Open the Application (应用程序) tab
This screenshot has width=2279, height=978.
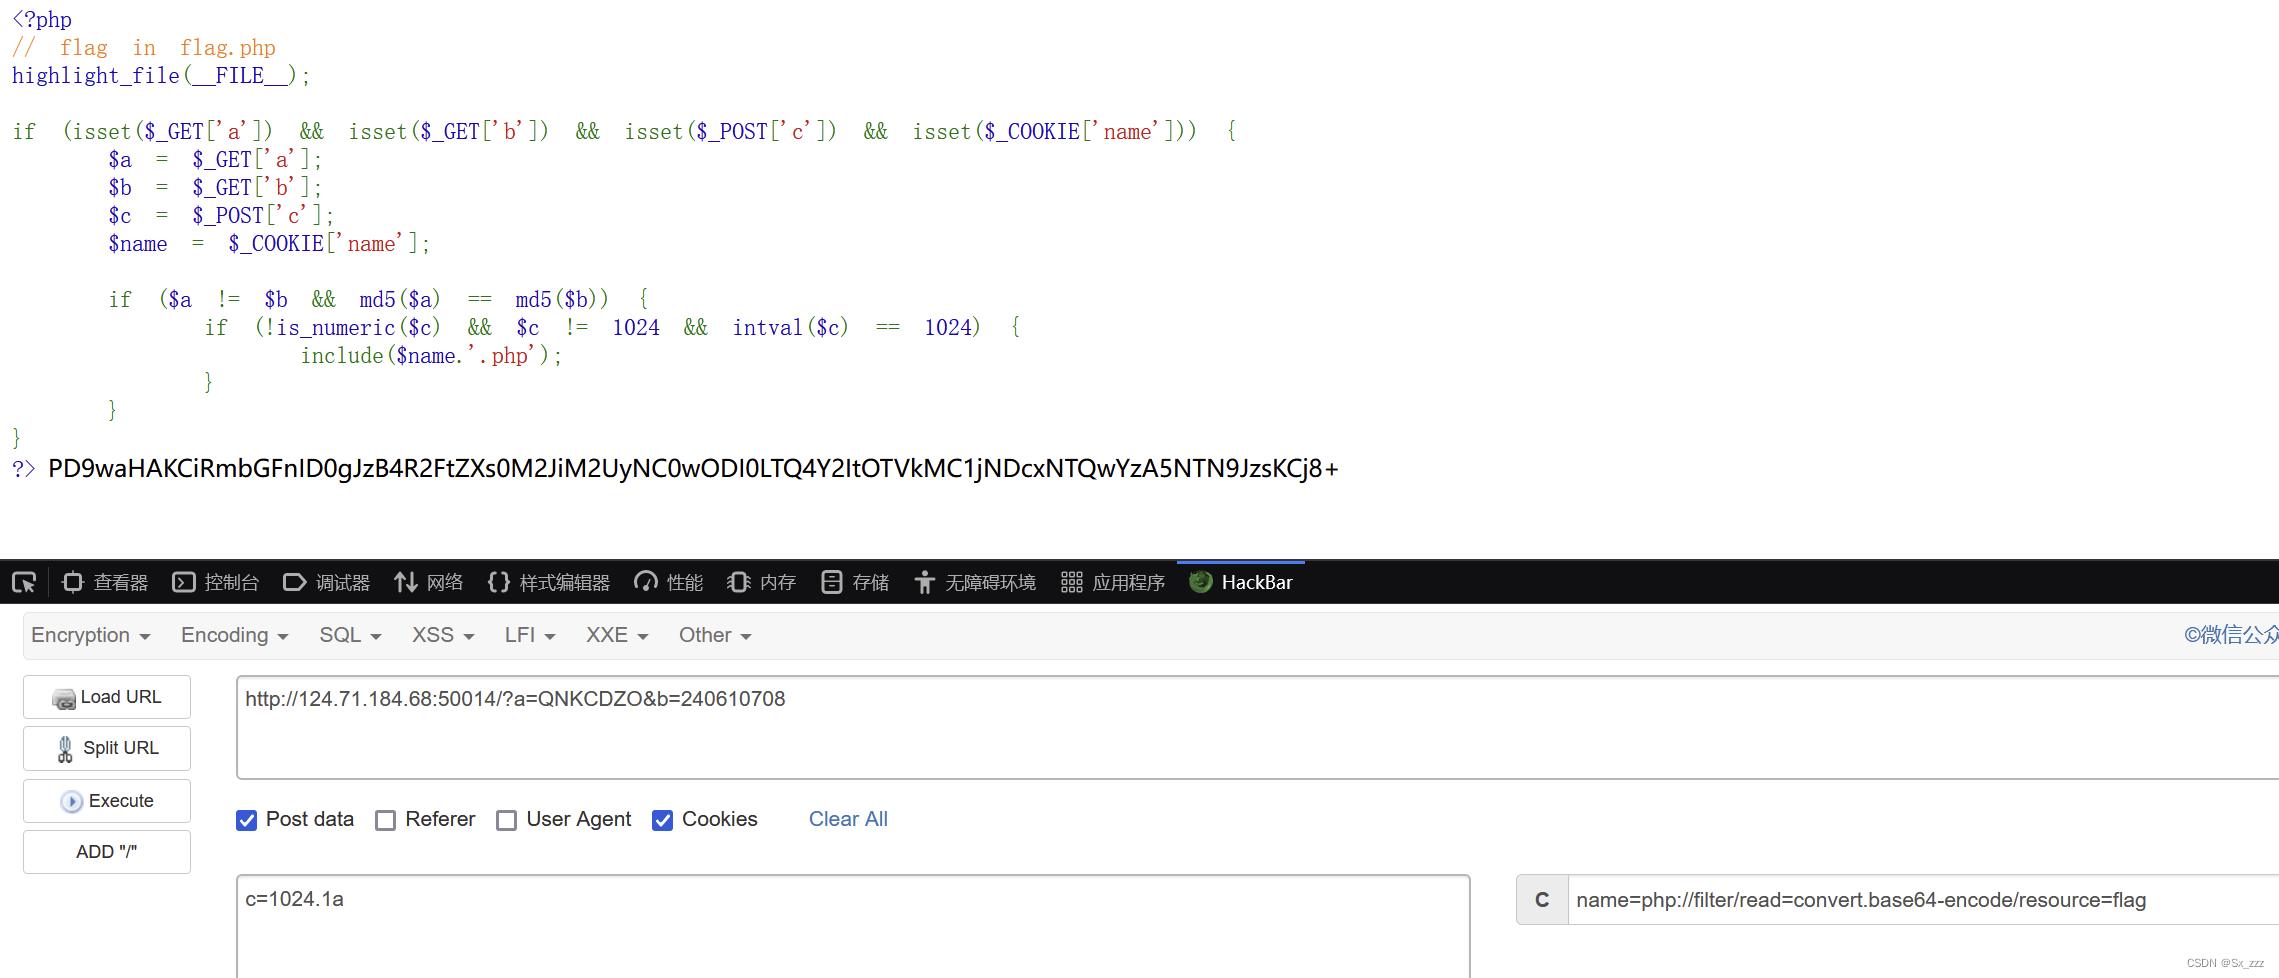[1113, 582]
